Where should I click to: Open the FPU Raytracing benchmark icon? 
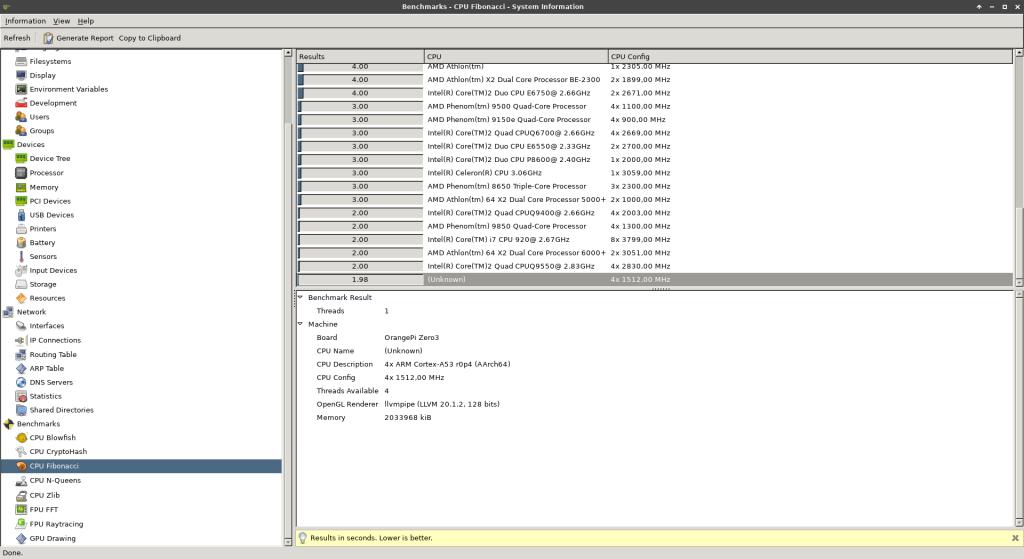21,524
